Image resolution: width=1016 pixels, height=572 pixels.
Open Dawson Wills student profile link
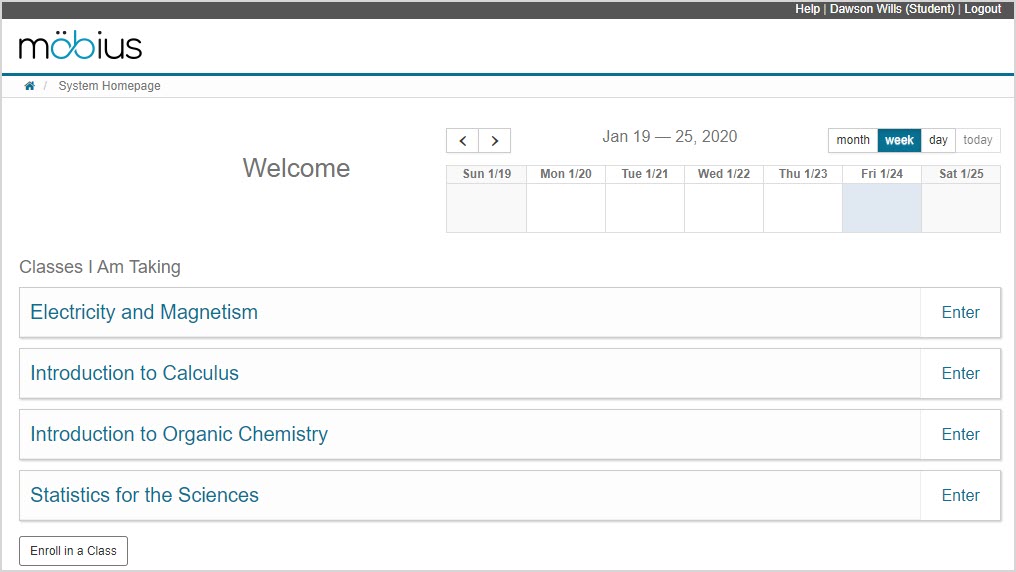point(892,9)
